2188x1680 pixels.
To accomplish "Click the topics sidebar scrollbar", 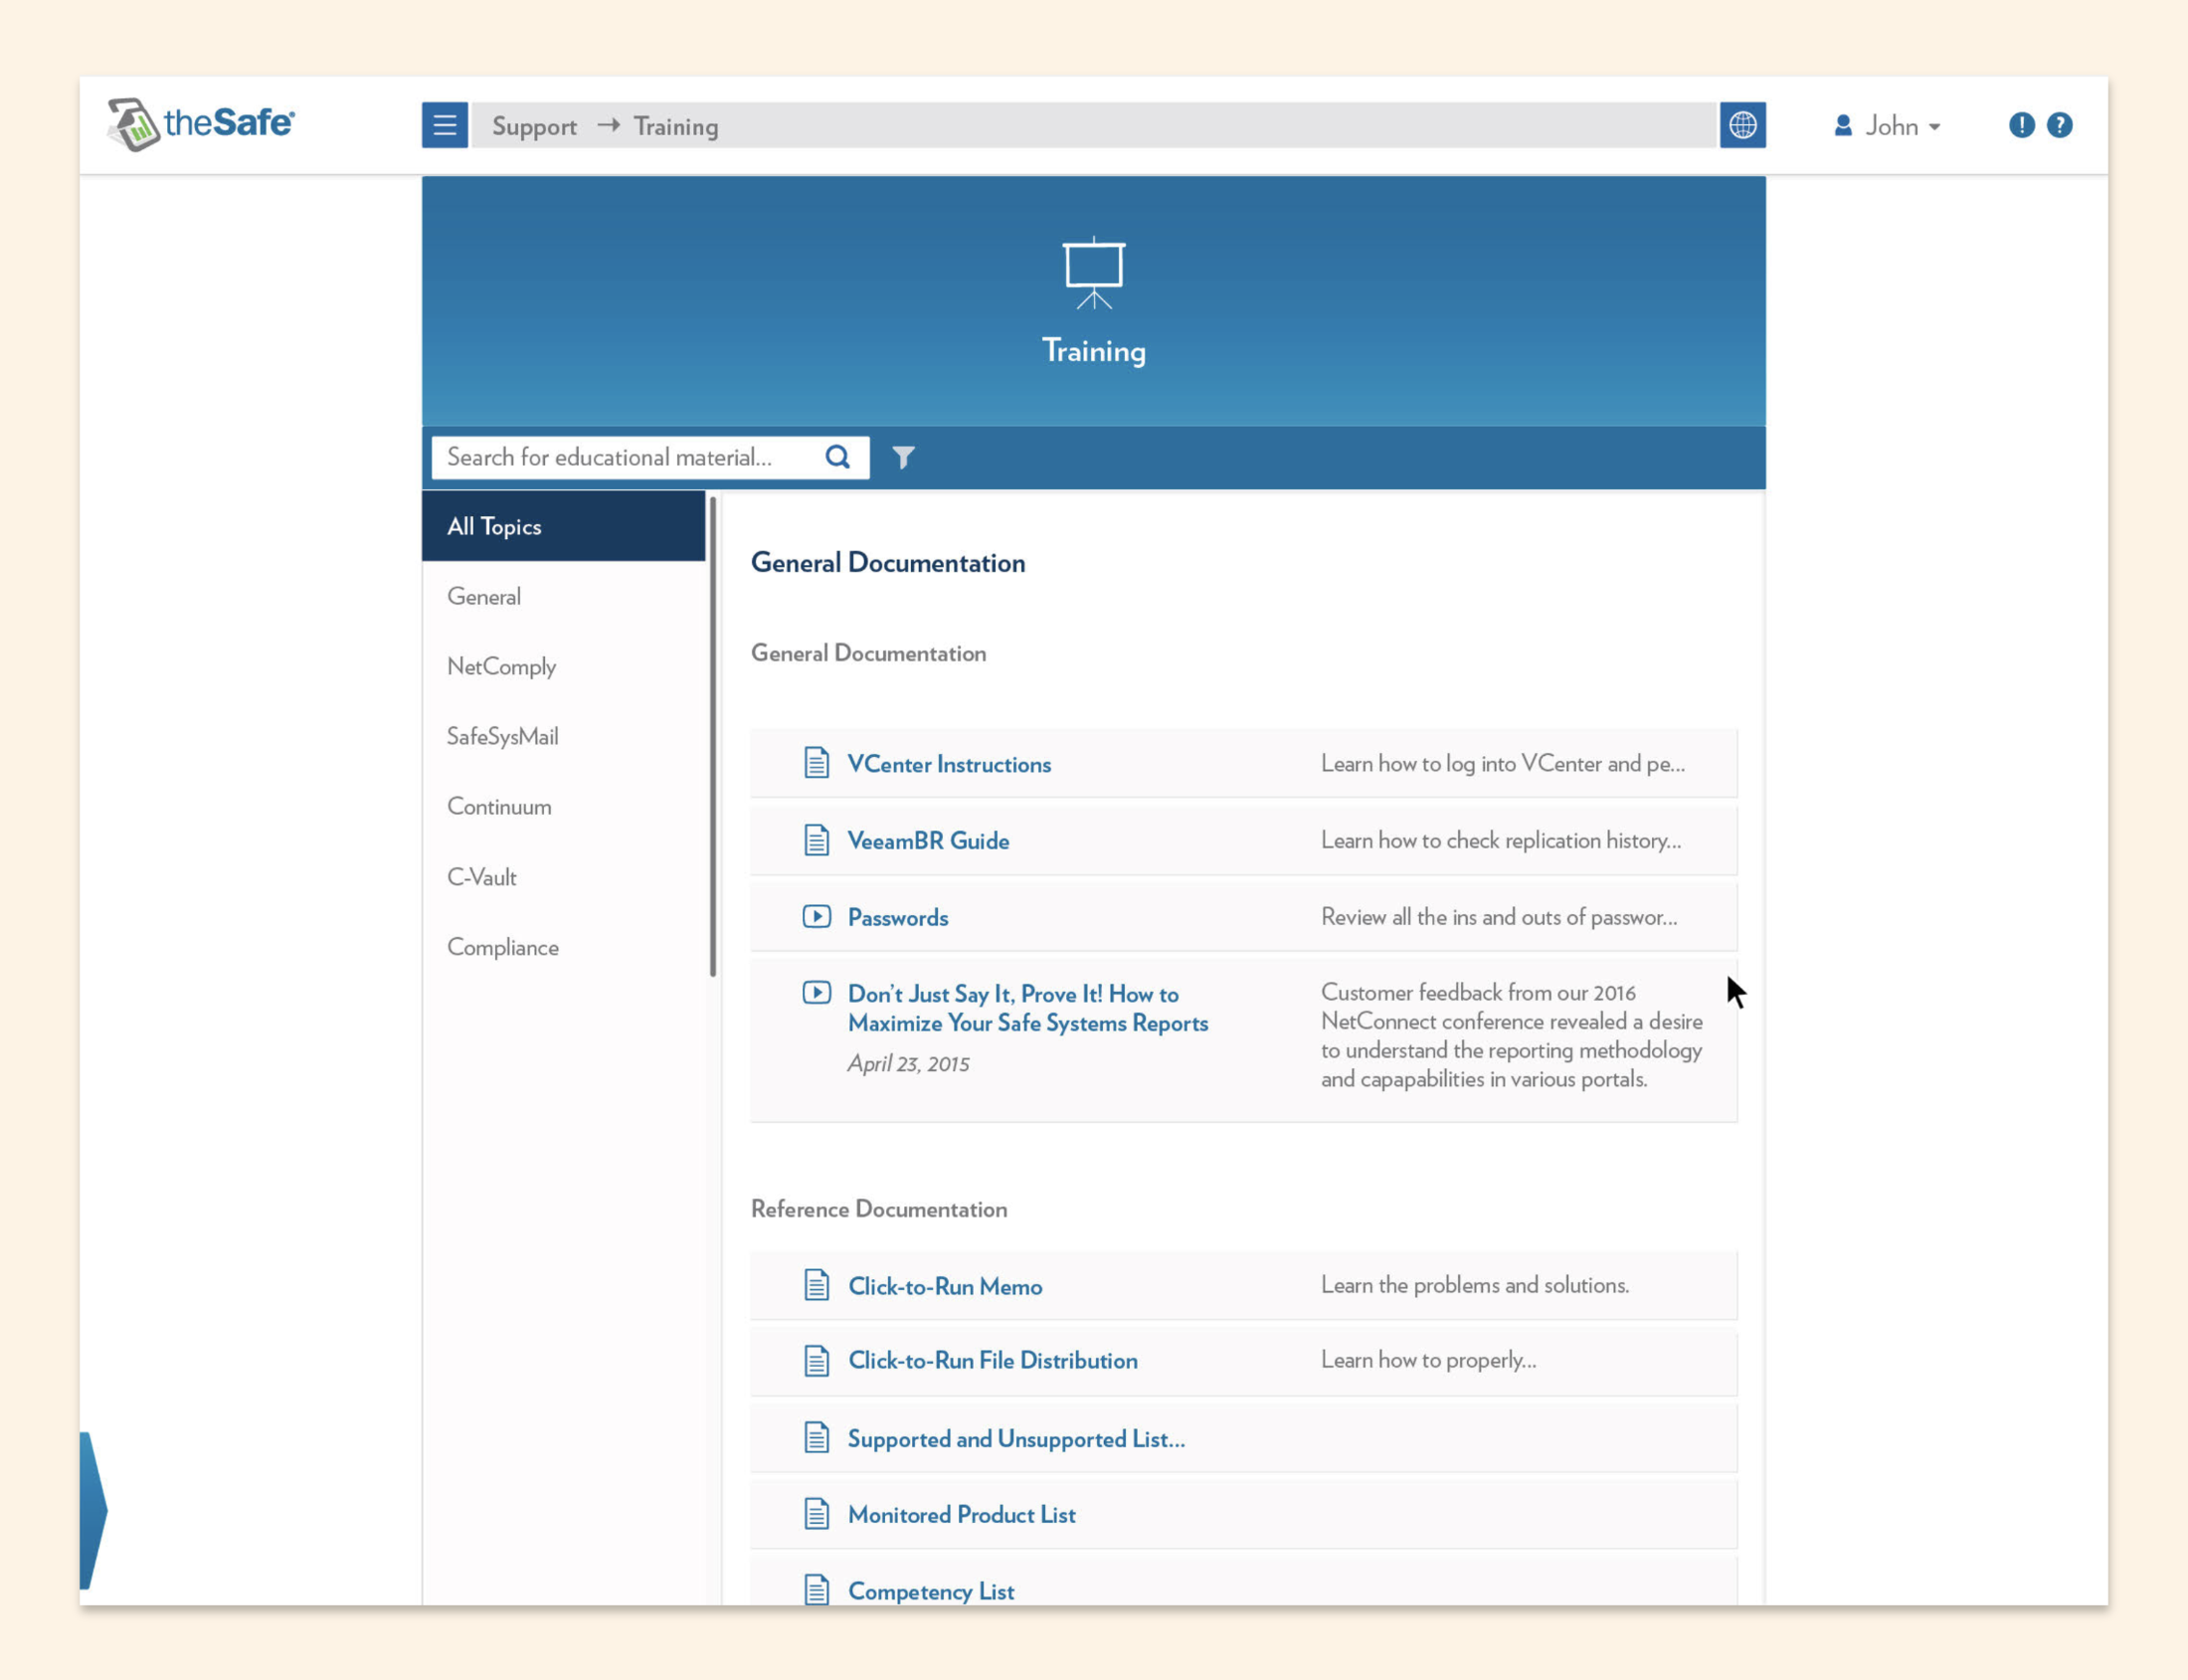I will (x=713, y=737).
